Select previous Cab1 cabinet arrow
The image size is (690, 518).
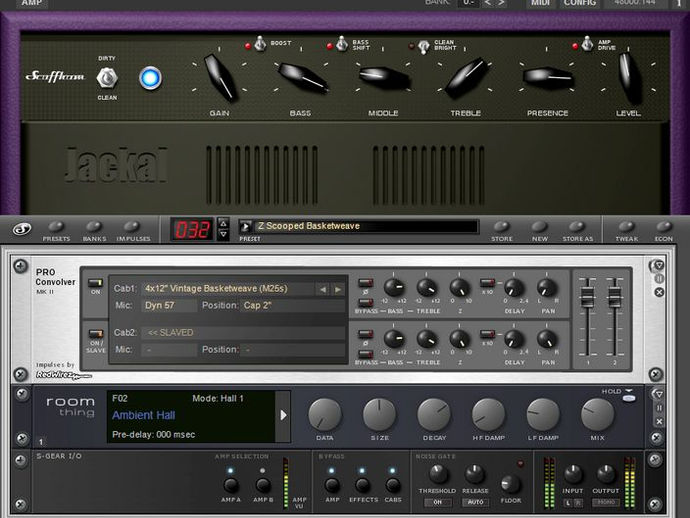323,290
